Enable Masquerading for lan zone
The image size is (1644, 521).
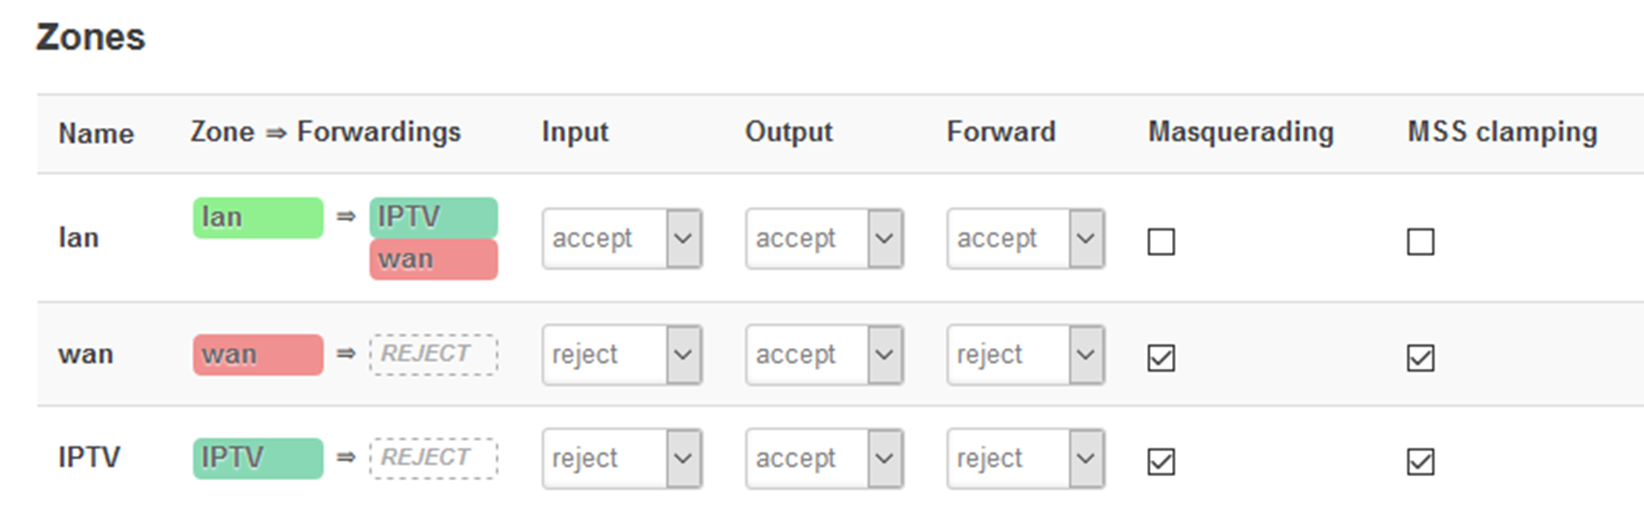(1161, 241)
